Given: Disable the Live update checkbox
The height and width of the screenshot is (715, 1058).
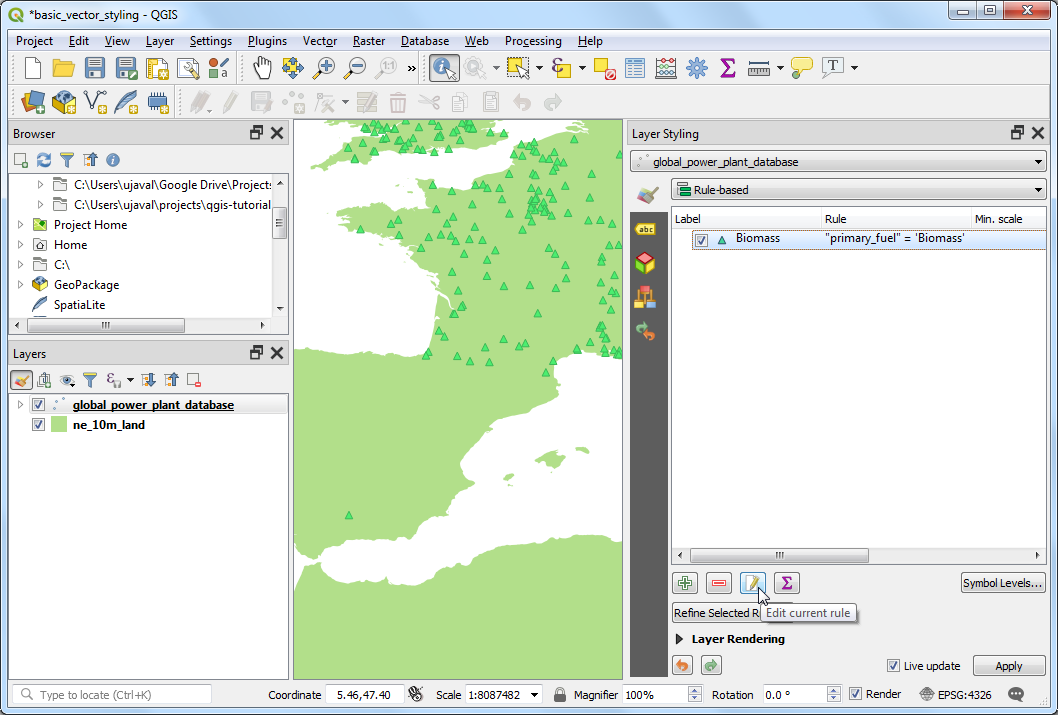Looking at the screenshot, I should pos(893,666).
